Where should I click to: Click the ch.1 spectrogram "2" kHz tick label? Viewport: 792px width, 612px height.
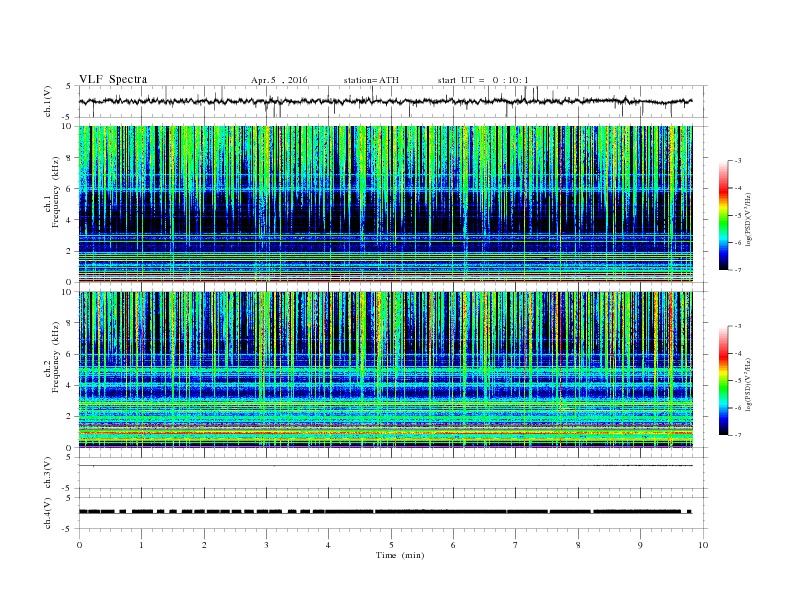pyautogui.click(x=69, y=251)
